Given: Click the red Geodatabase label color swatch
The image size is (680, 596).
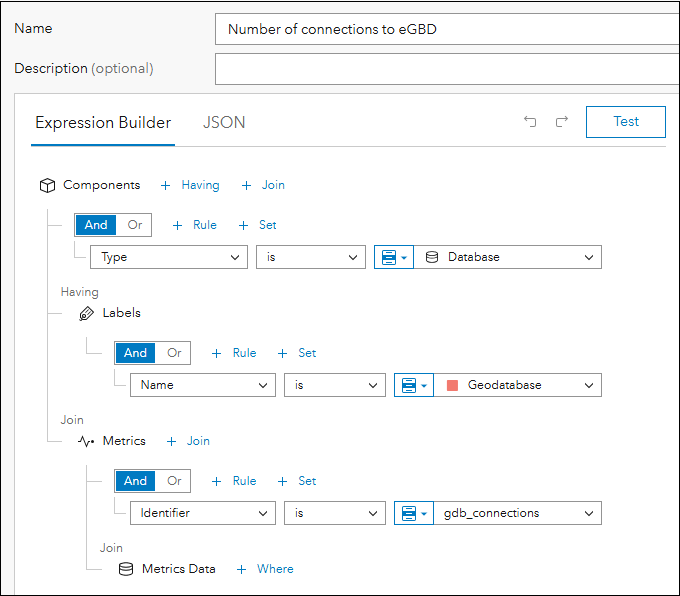Looking at the screenshot, I should 452,385.
